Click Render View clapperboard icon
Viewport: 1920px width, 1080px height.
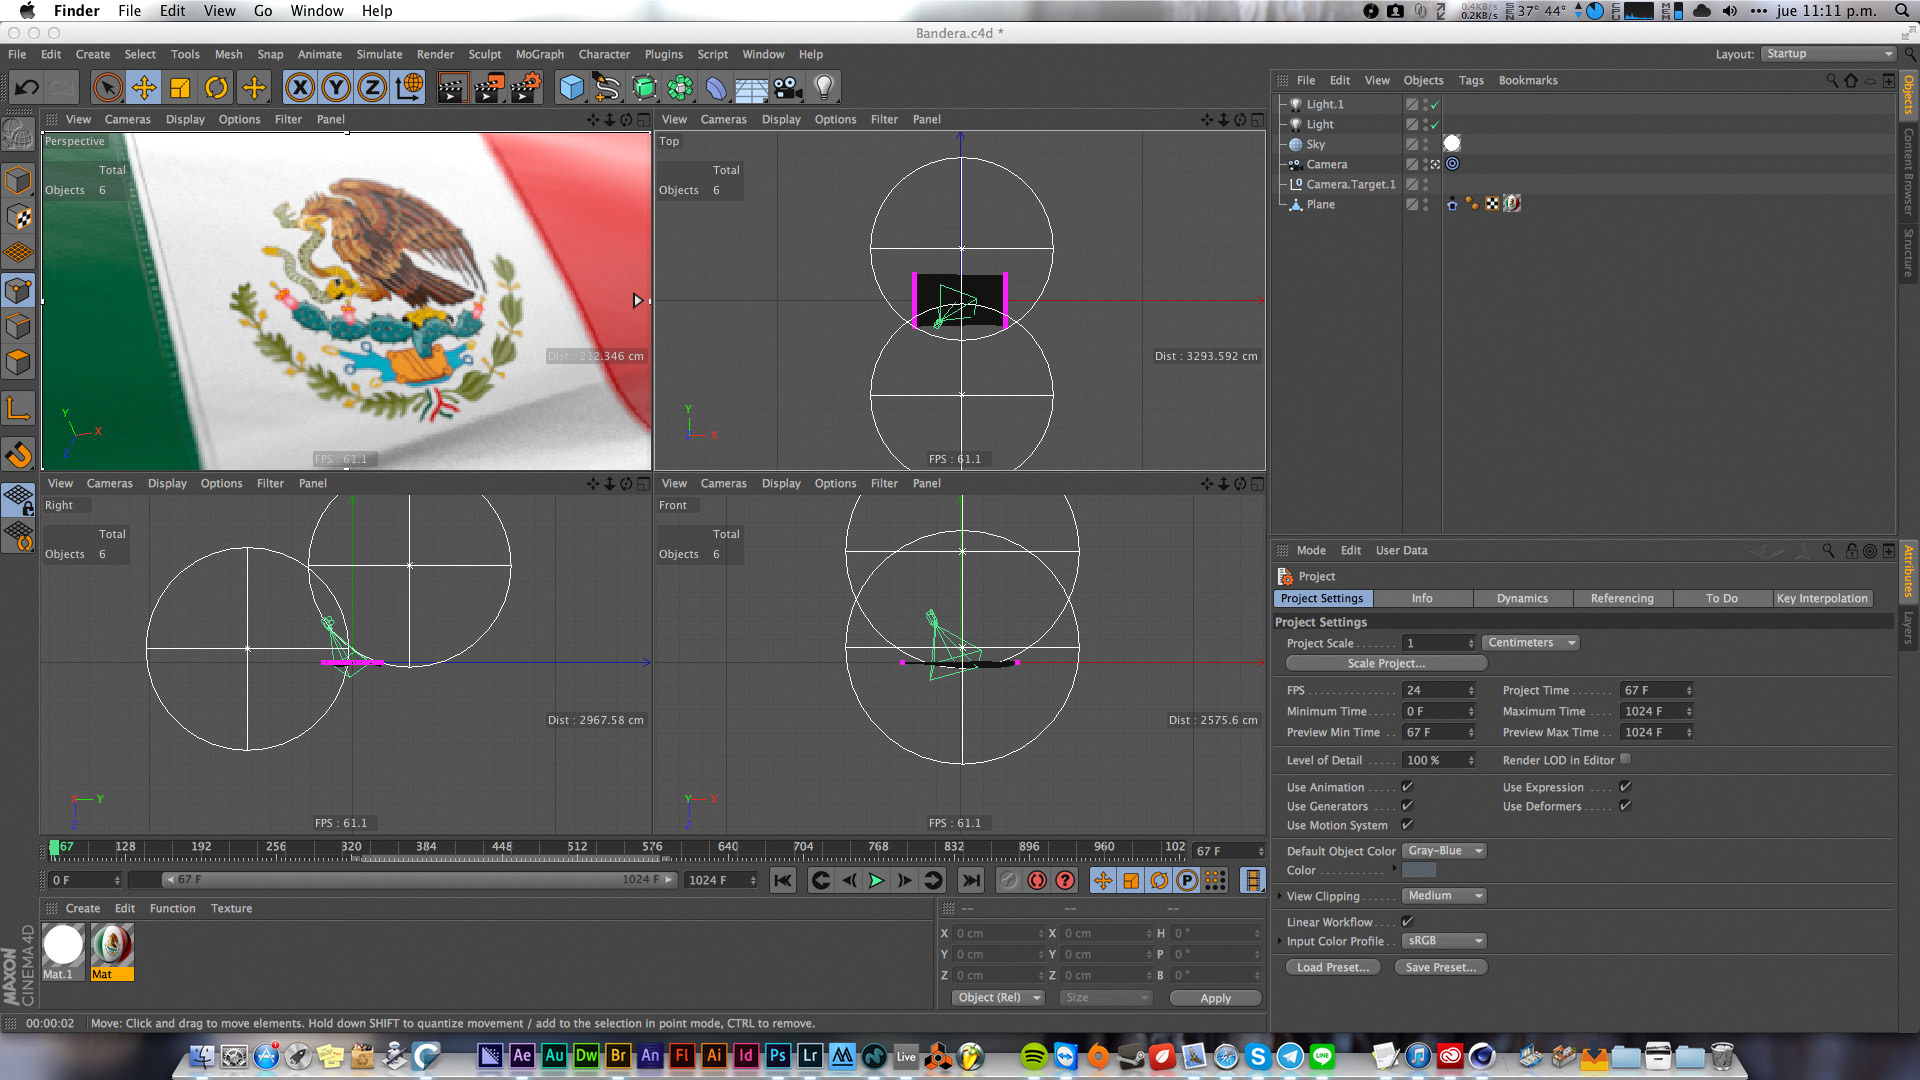[x=452, y=88]
